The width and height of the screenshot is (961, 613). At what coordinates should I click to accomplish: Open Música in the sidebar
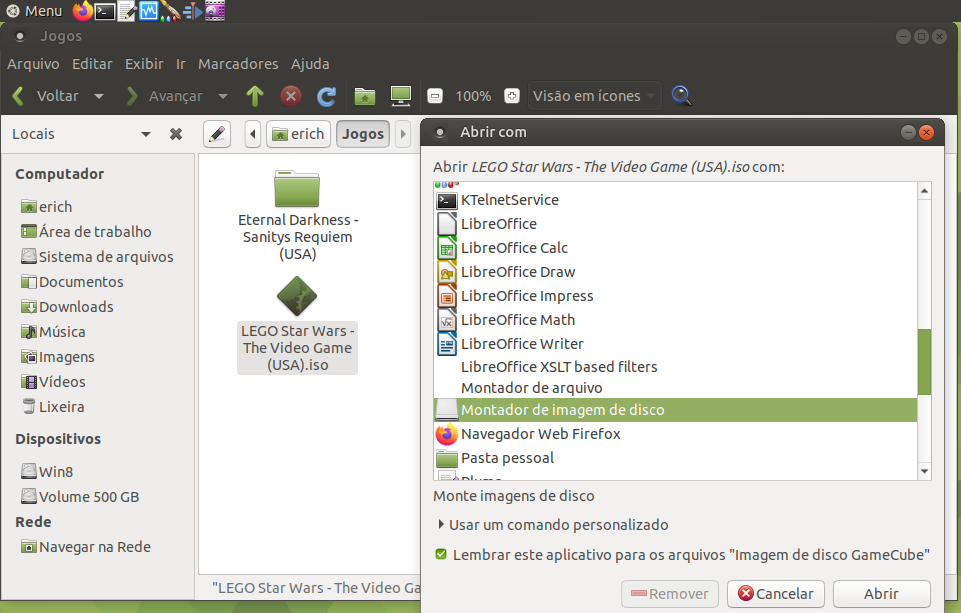coord(53,332)
